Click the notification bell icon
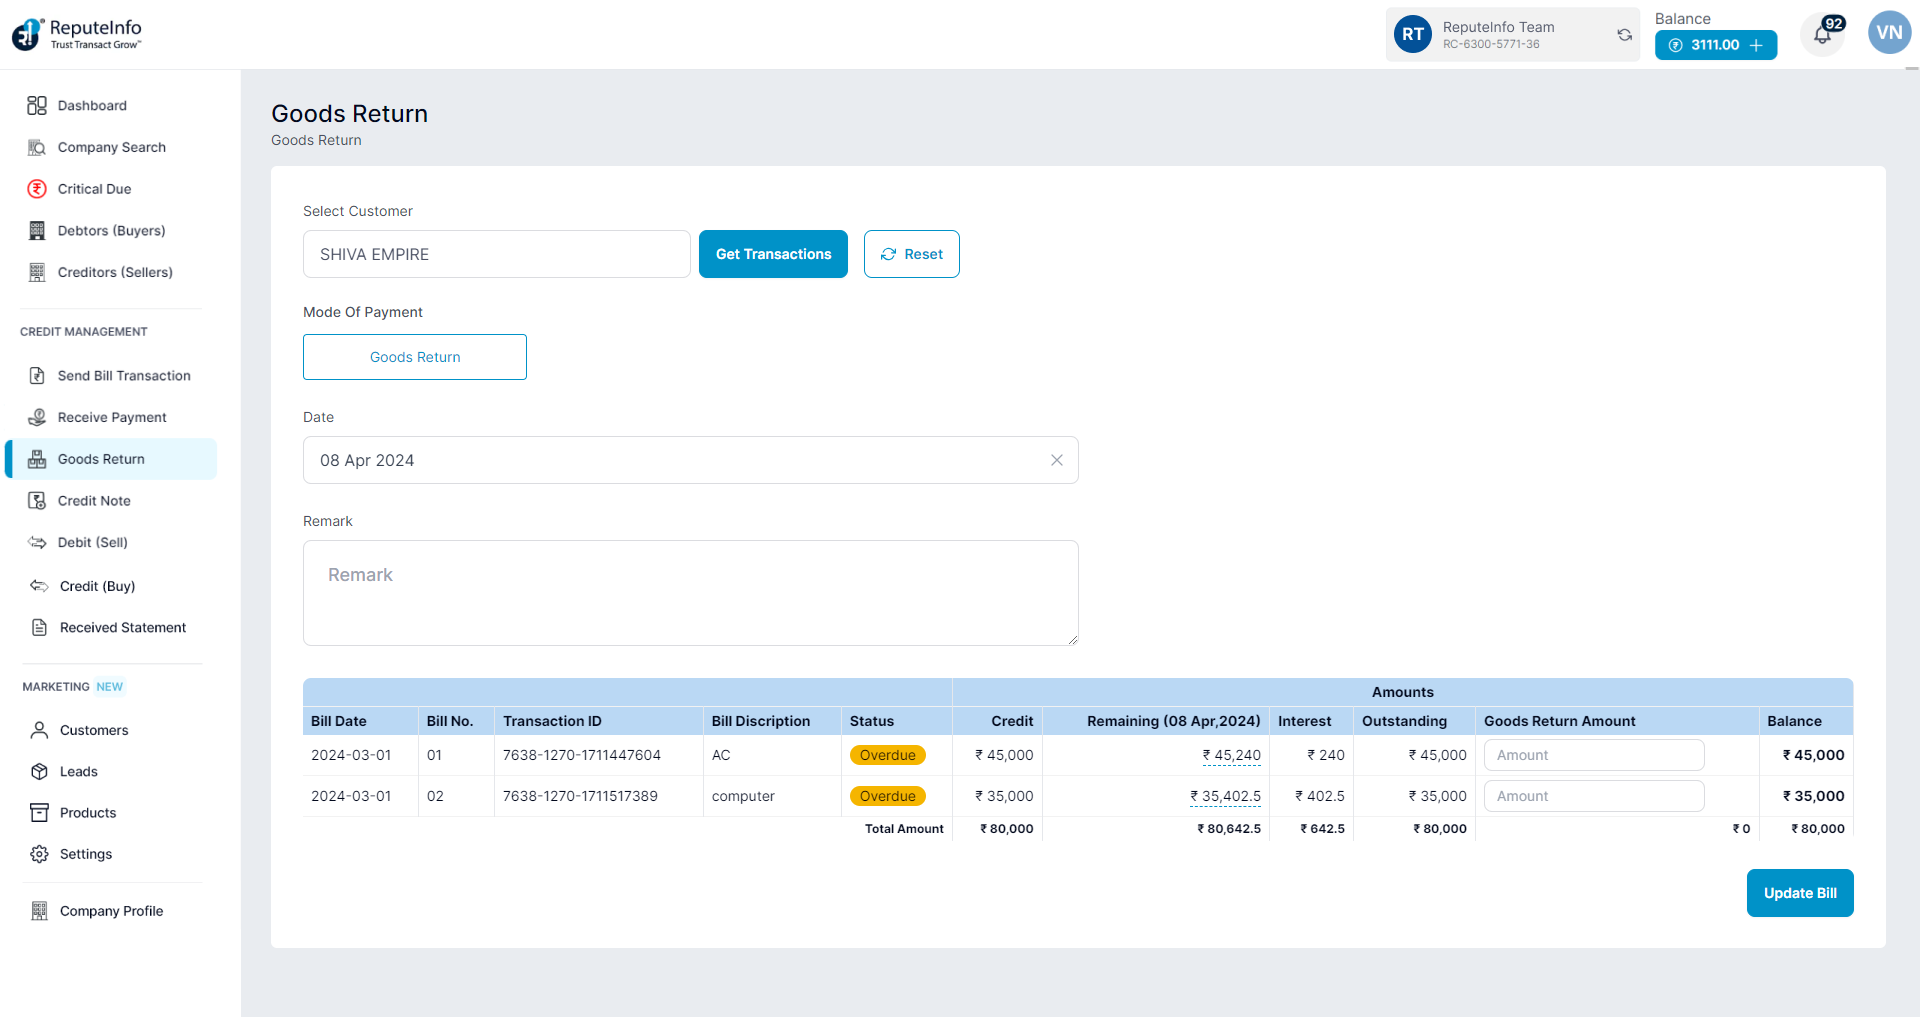The image size is (1920, 1017). [1822, 36]
